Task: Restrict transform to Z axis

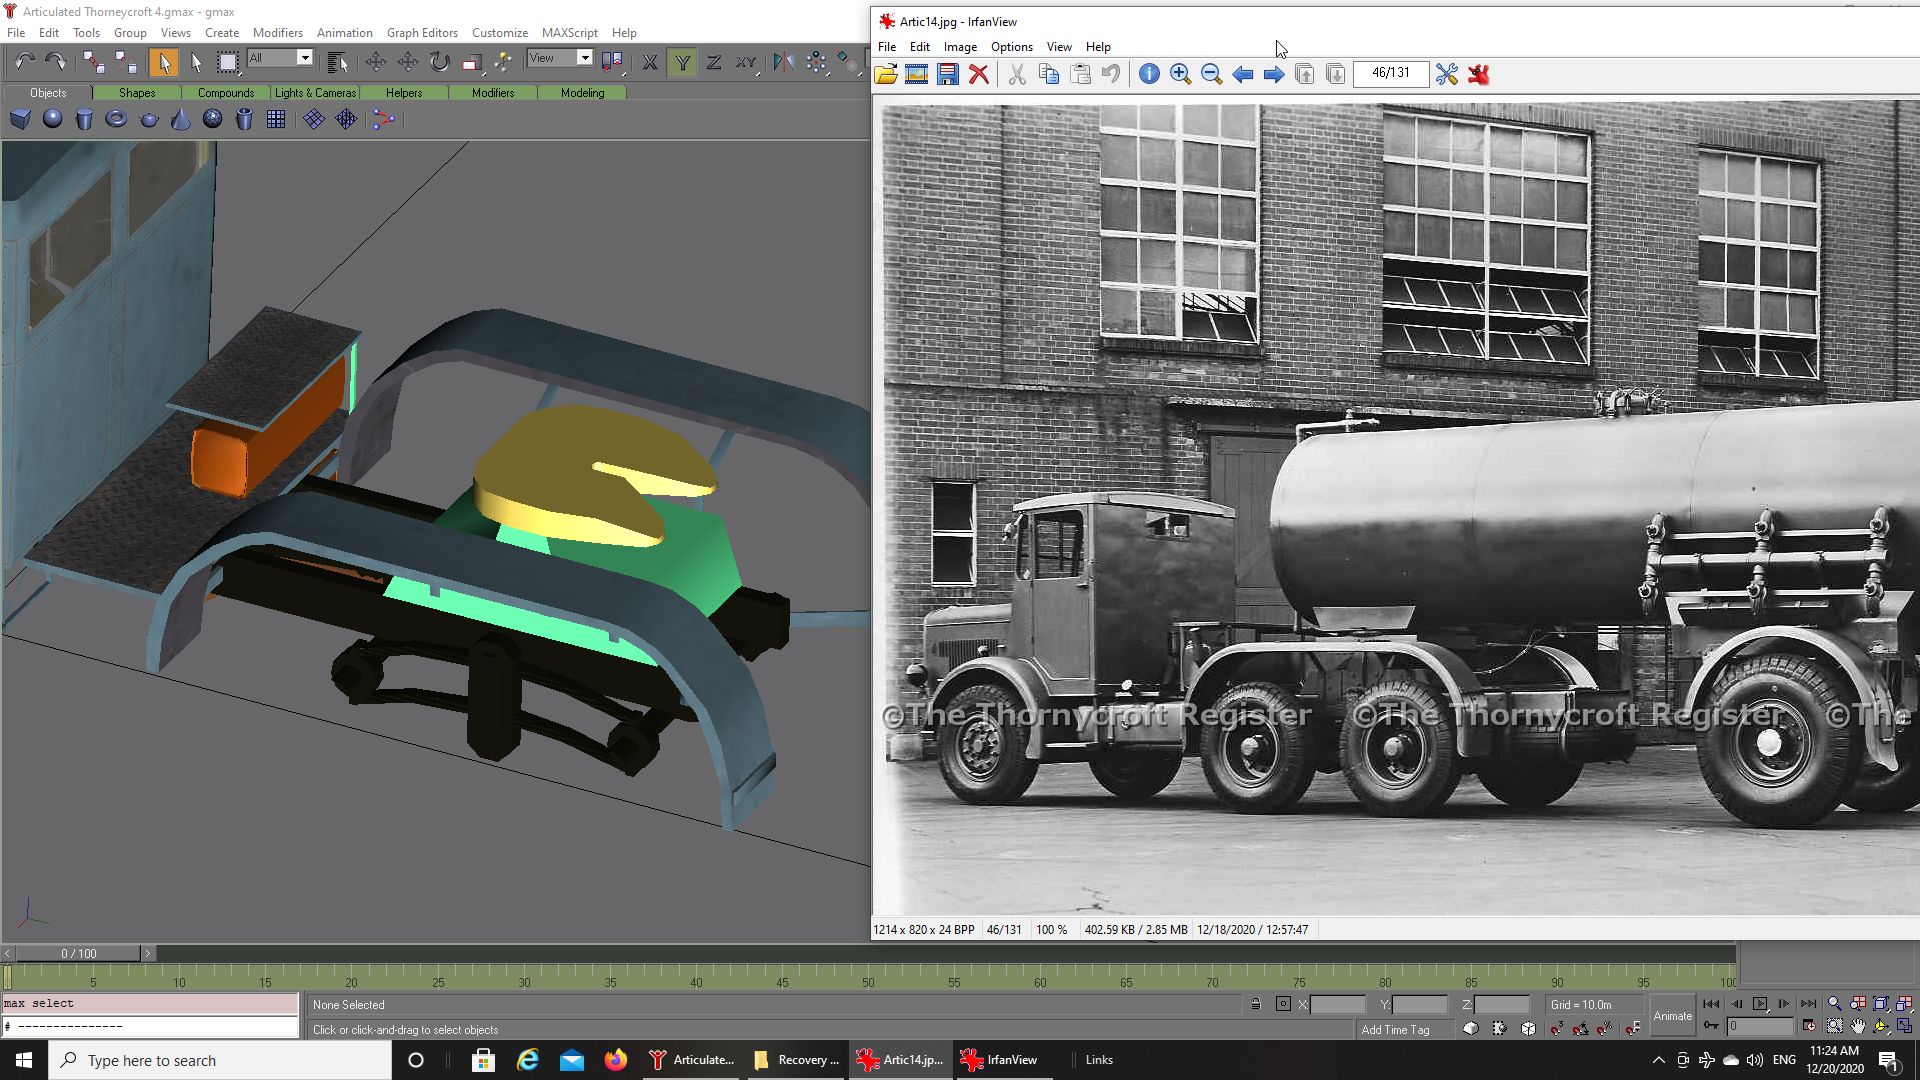Action: click(714, 62)
